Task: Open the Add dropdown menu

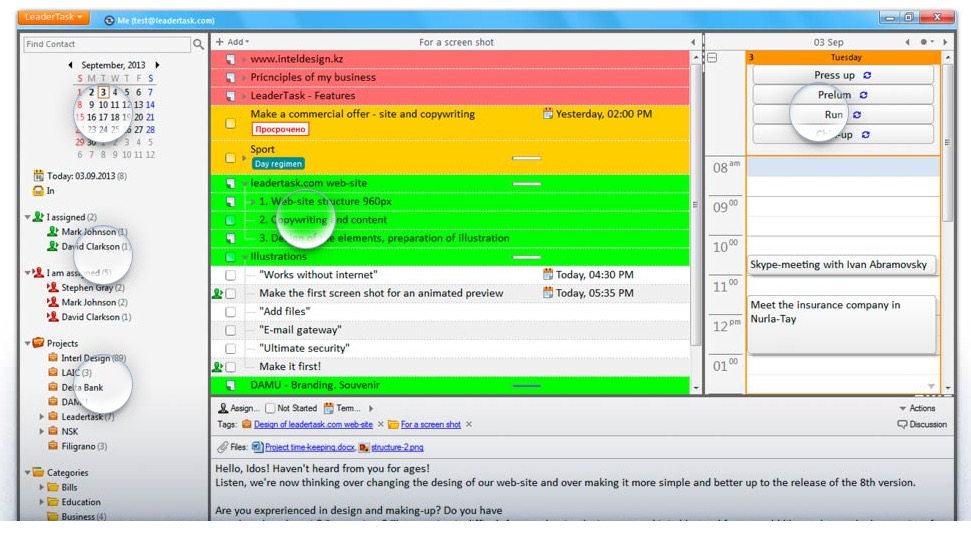Action: [232, 42]
